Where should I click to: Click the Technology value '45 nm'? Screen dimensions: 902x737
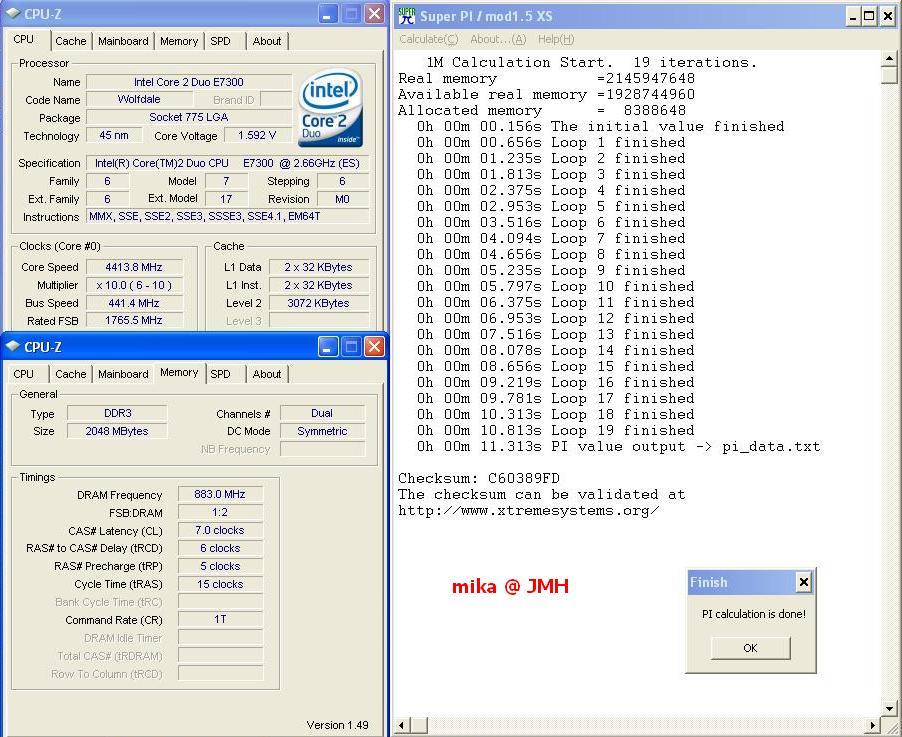point(114,135)
